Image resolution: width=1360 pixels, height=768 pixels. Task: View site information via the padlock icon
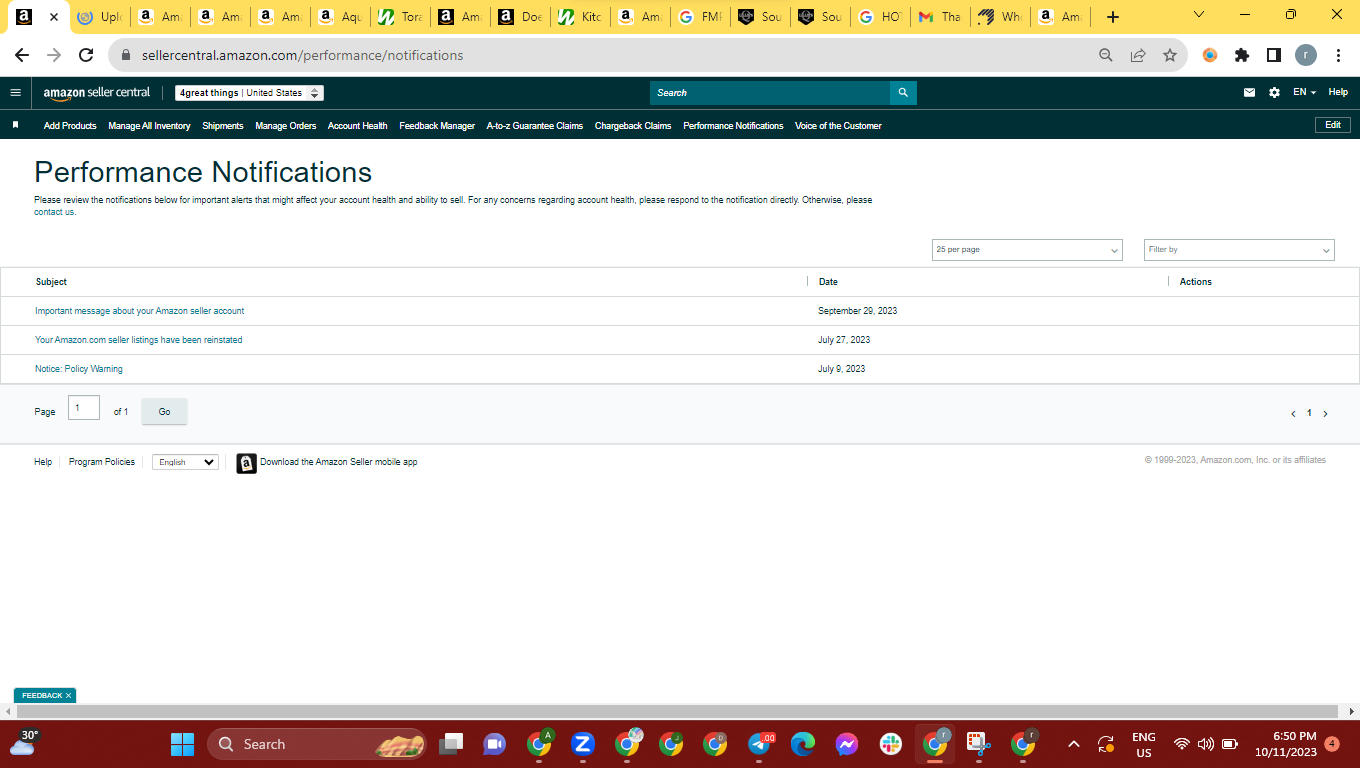coord(126,56)
